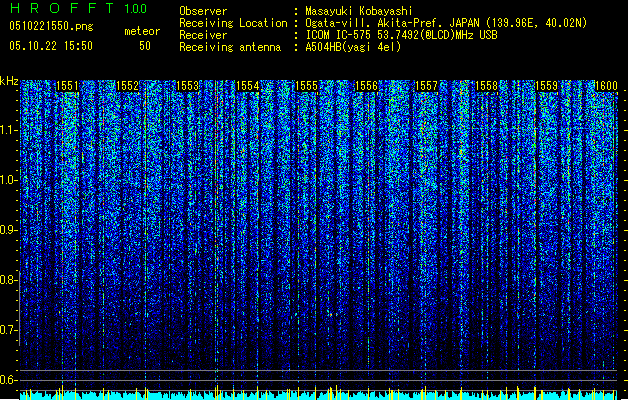Click the cyan signal level strip at bottom
629x400 pixels.
pos(319,395)
